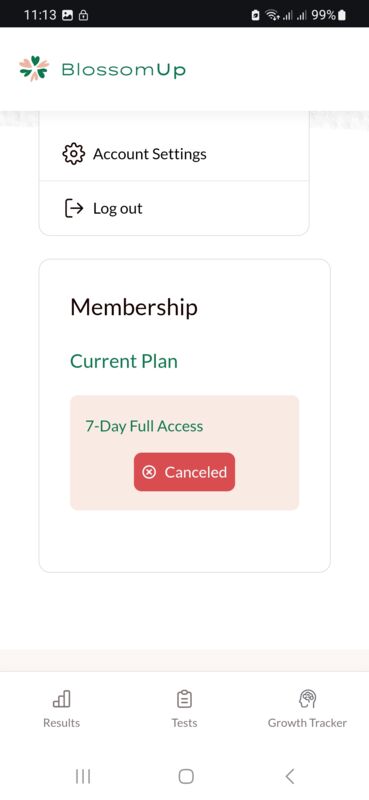Switch to the Results tab
The image size is (369, 800).
click(x=62, y=708)
